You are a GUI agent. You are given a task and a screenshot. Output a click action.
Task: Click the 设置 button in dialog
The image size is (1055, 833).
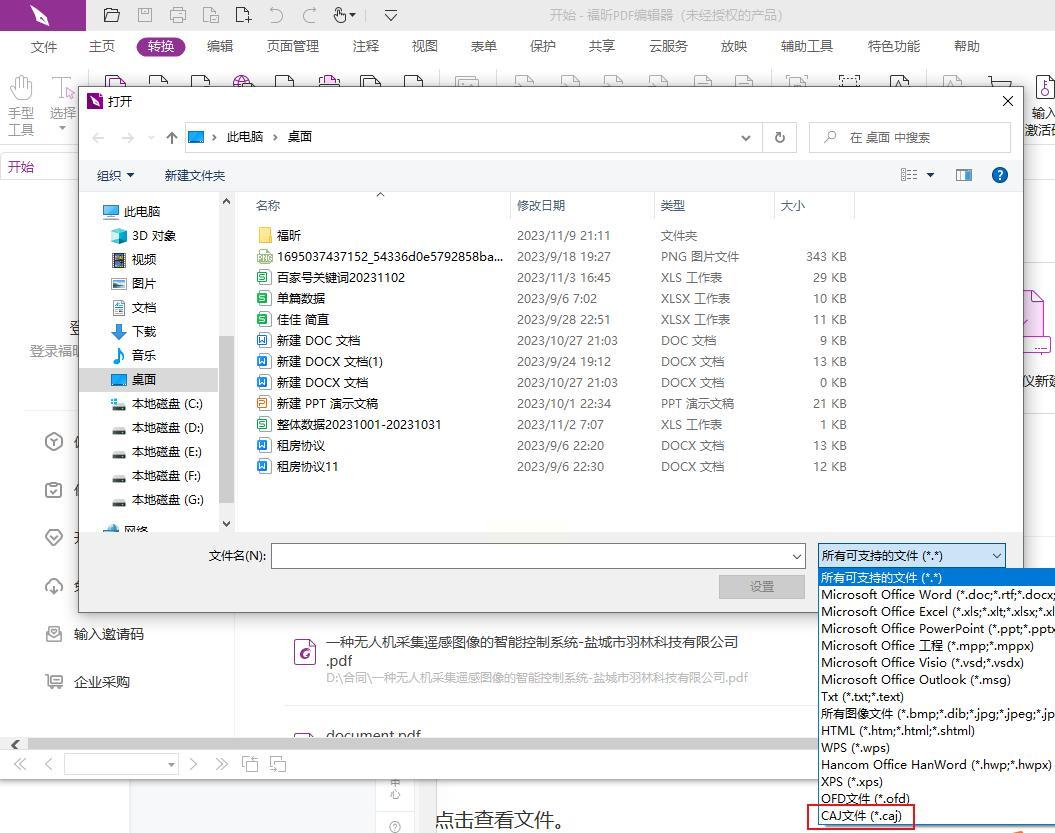coord(762,587)
